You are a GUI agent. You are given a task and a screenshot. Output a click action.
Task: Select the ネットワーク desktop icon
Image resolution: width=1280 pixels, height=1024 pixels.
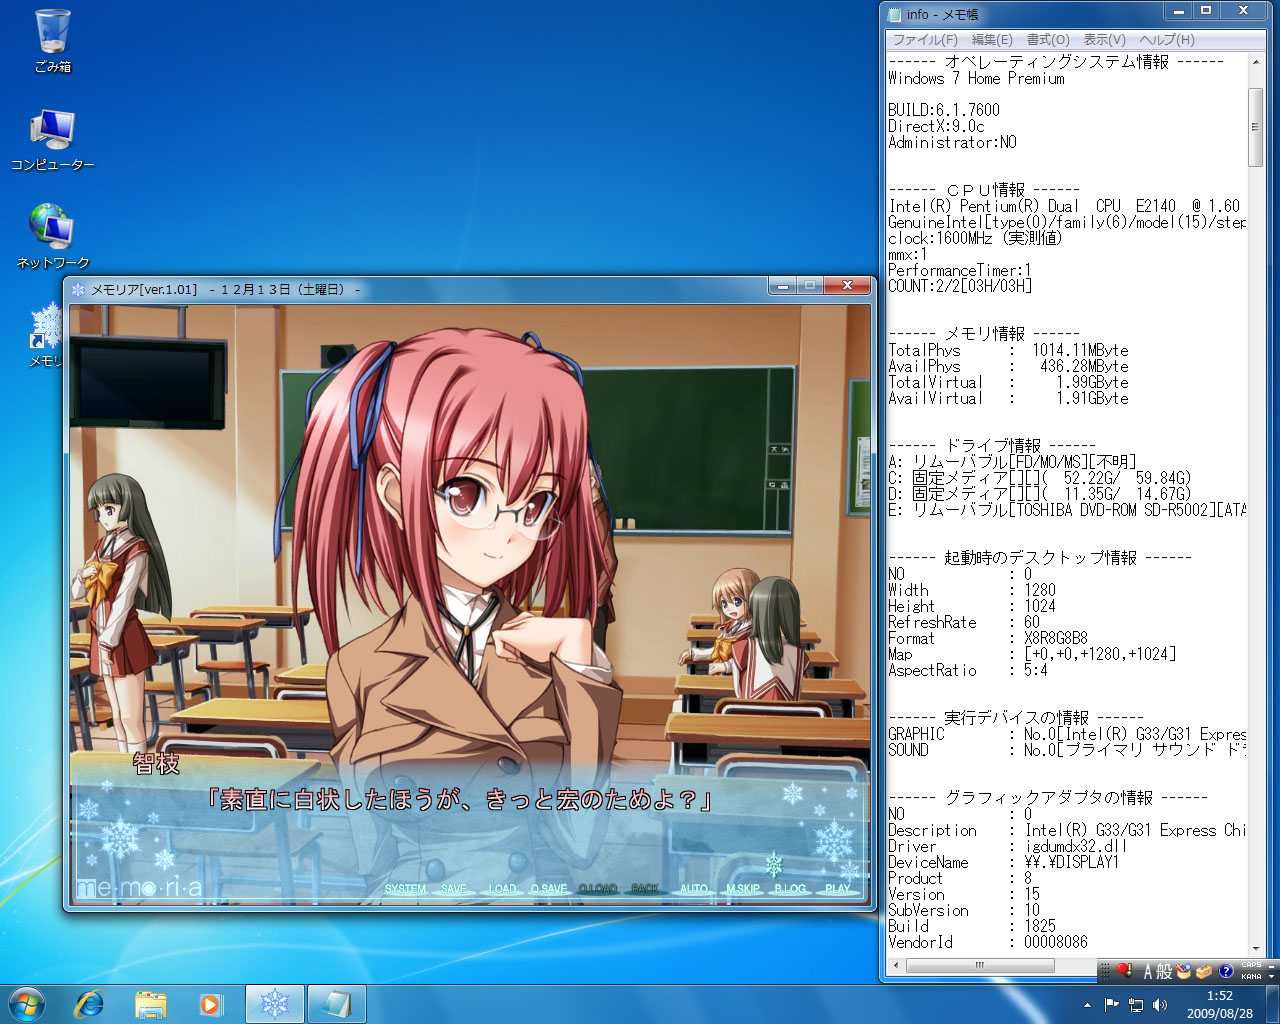point(52,237)
